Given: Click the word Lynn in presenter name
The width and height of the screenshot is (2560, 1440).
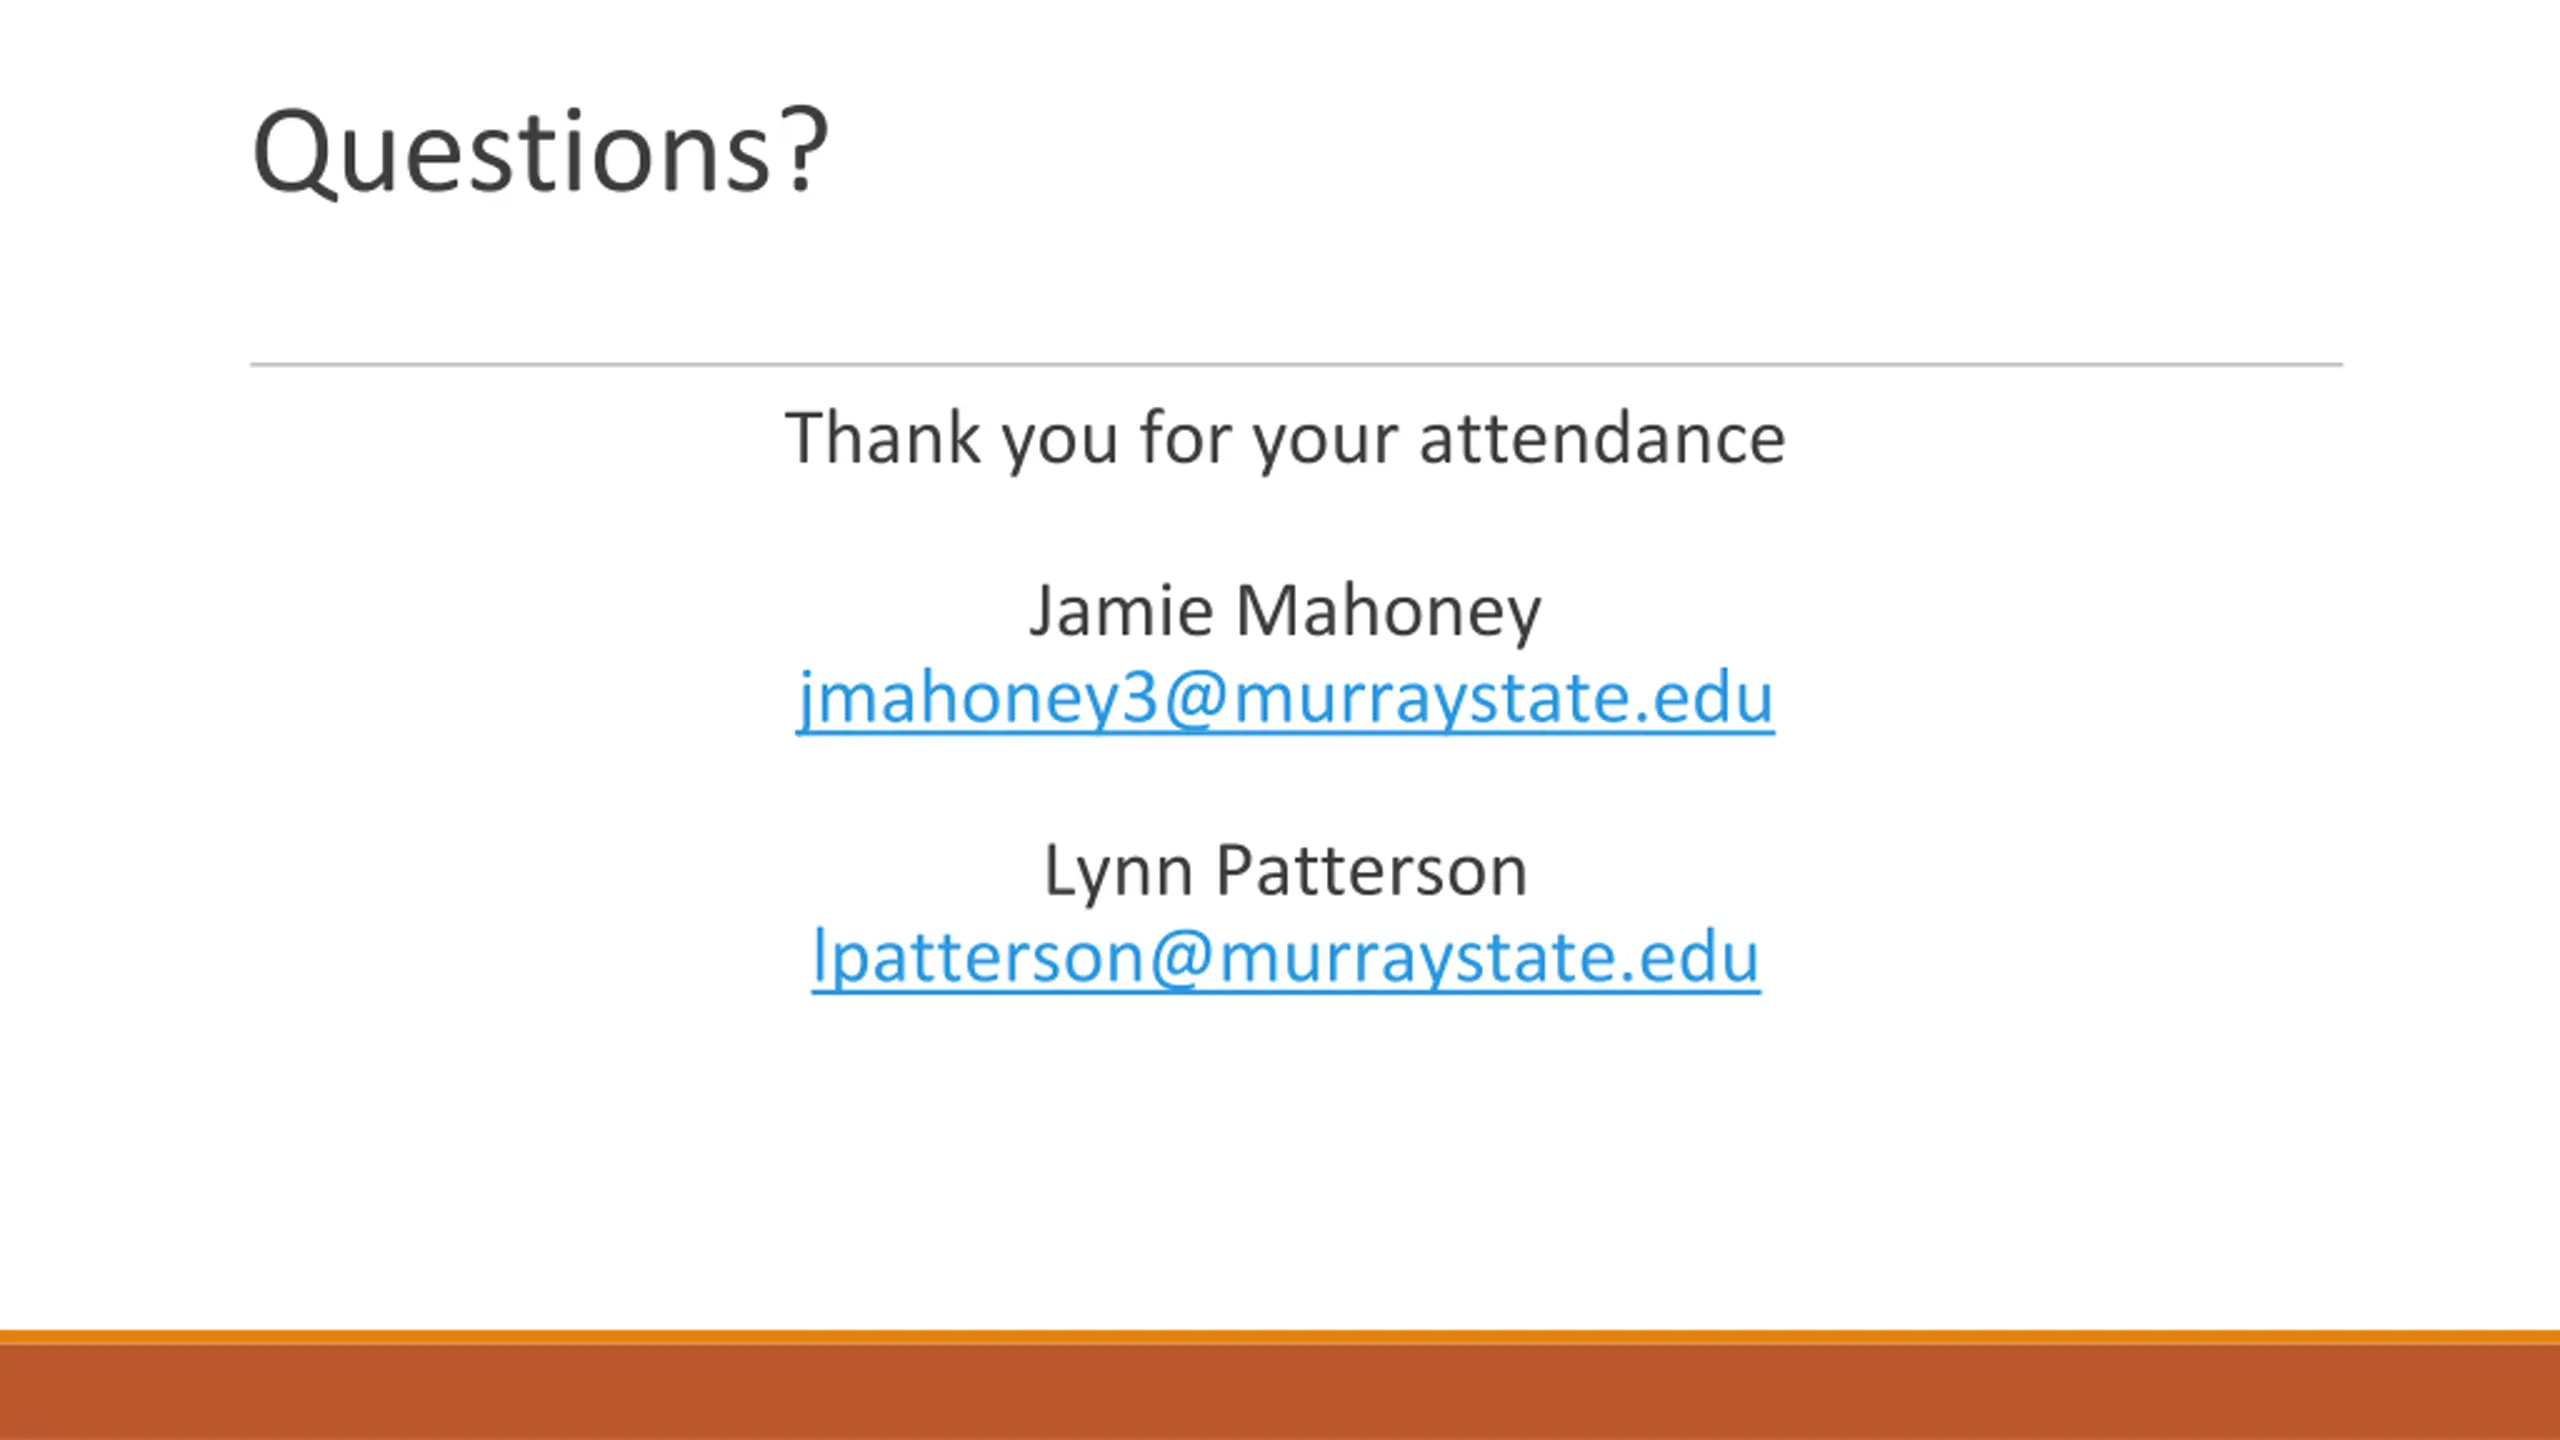Looking at the screenshot, I should 1118,872.
